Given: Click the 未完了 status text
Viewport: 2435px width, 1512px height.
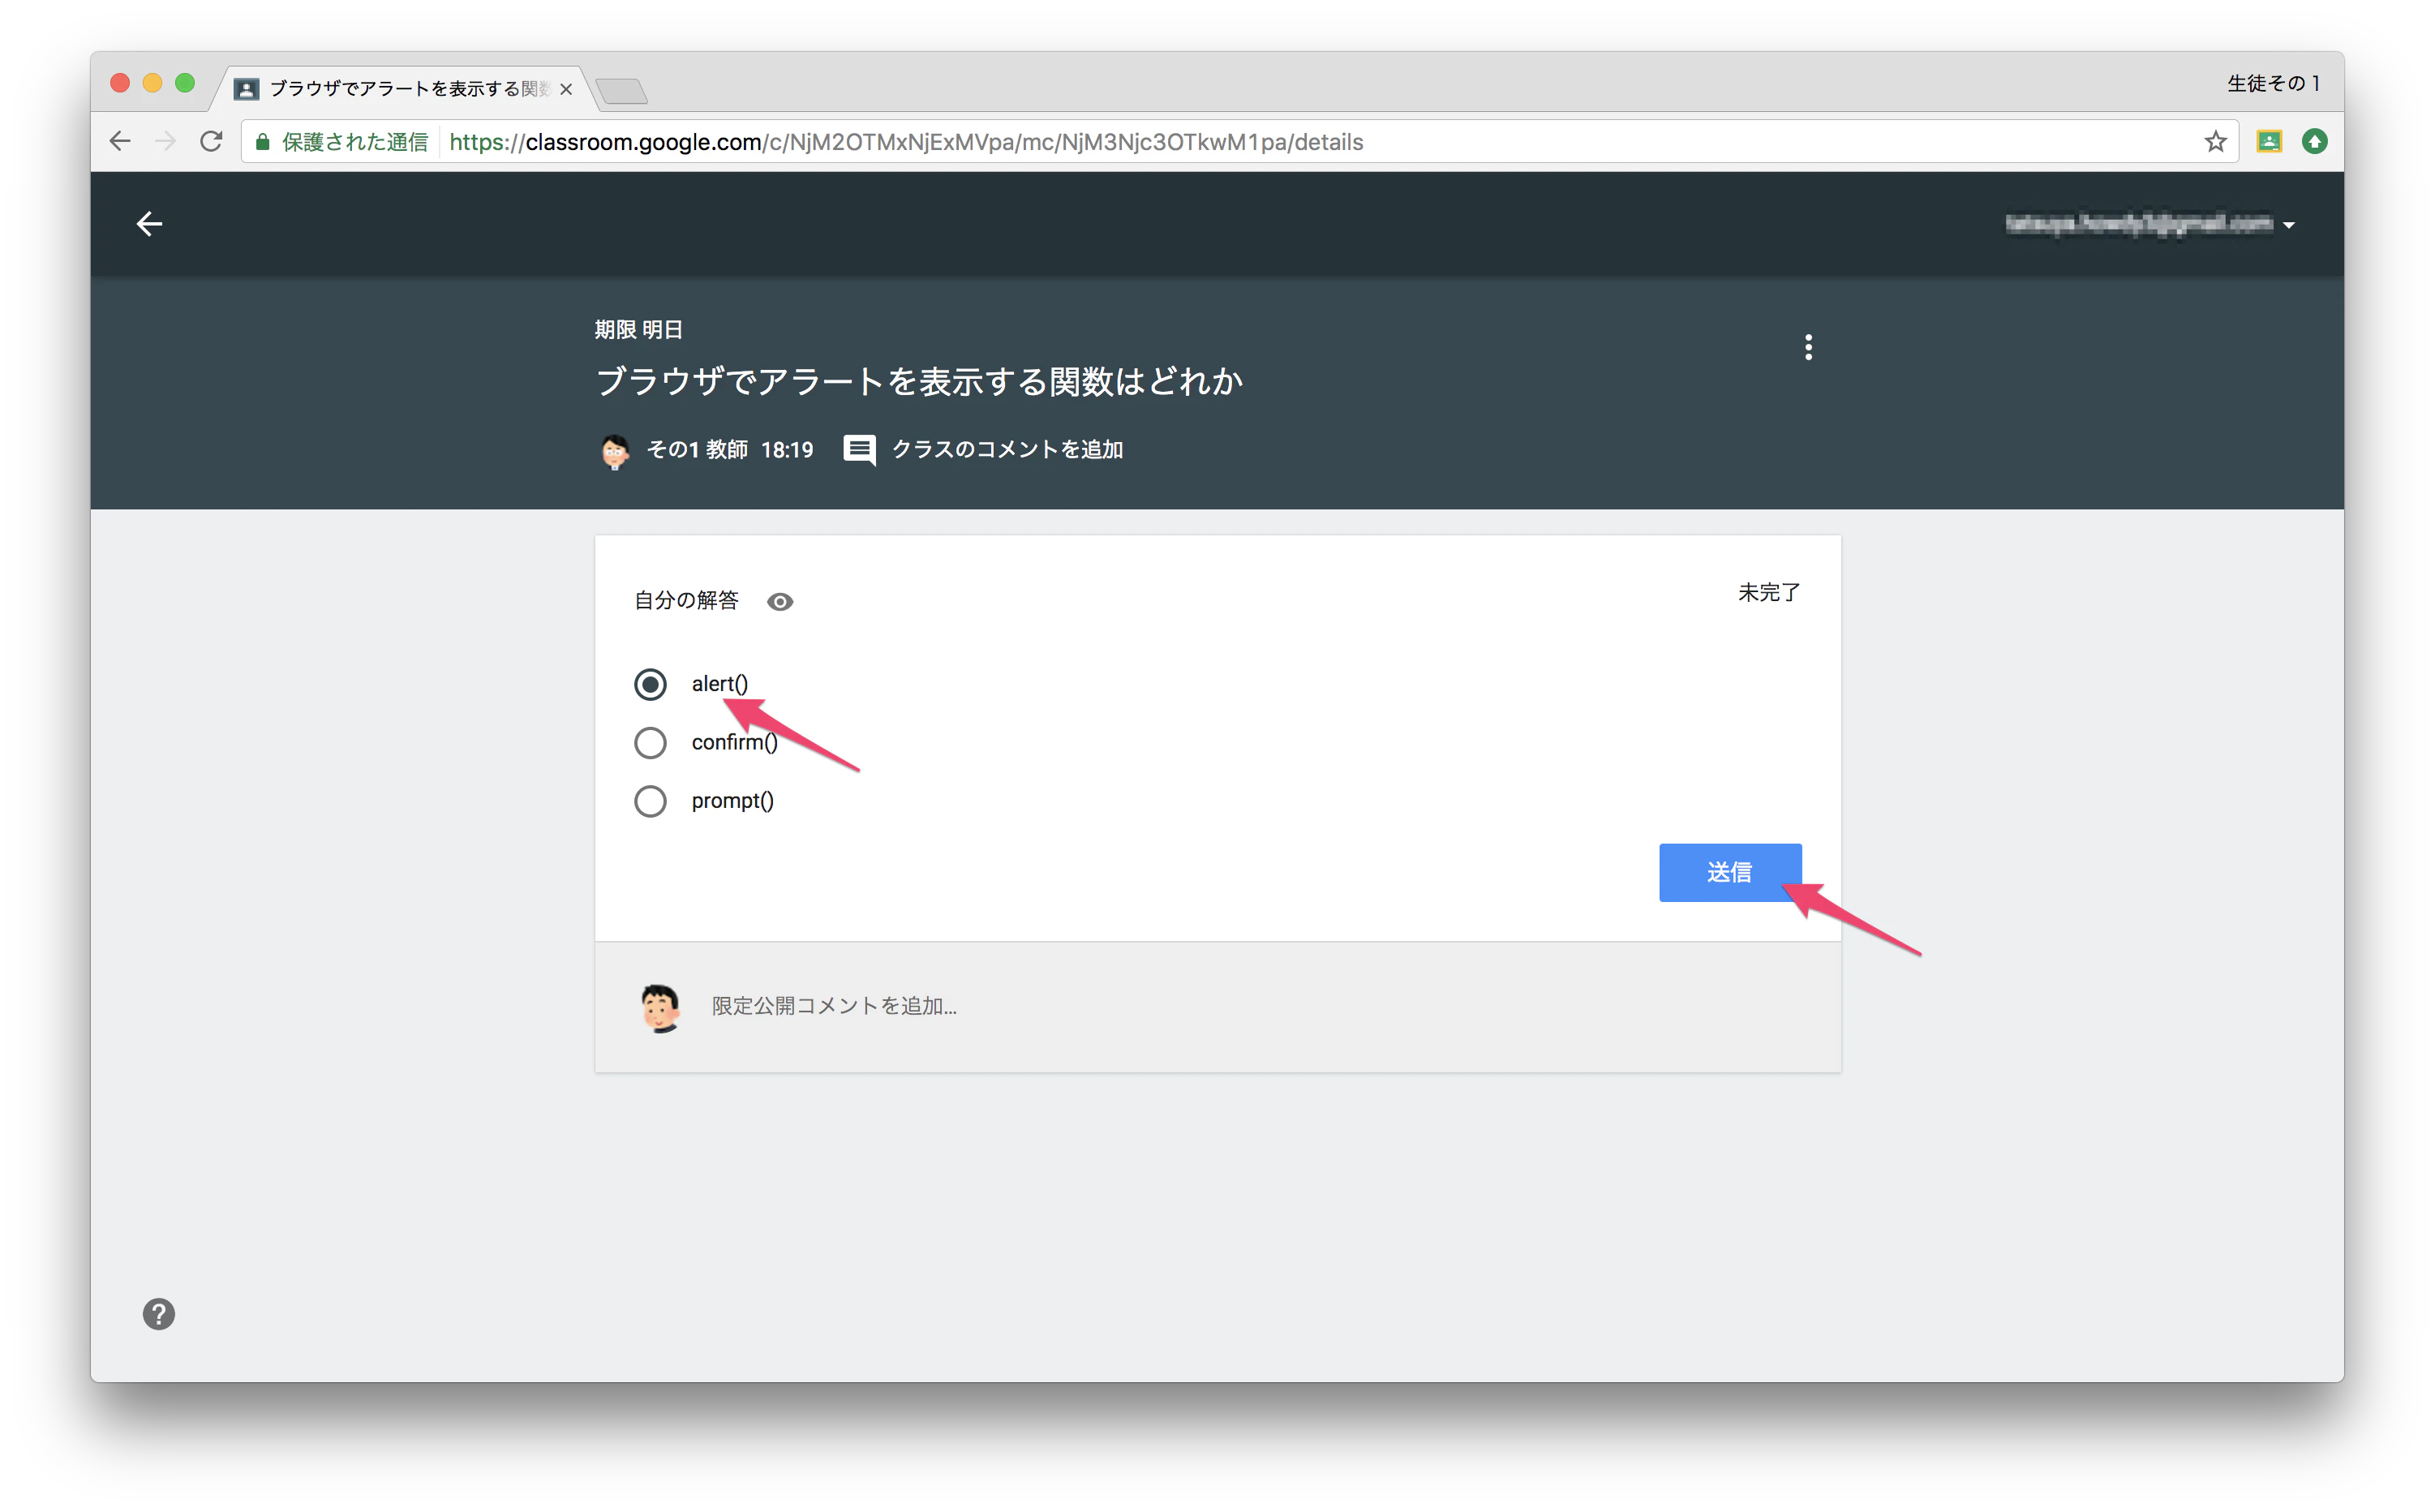Looking at the screenshot, I should [x=1769, y=592].
